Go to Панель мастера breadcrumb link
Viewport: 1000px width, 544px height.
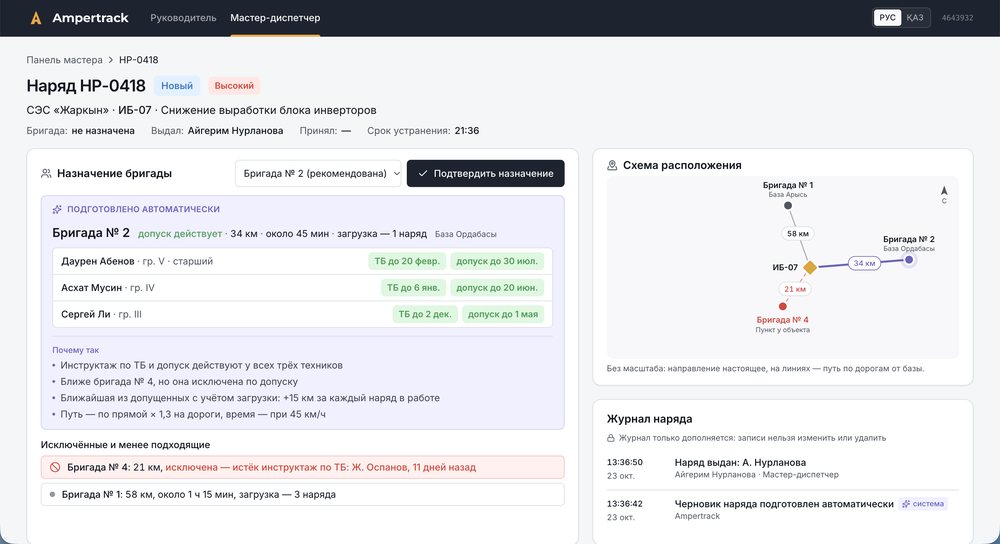click(64, 60)
